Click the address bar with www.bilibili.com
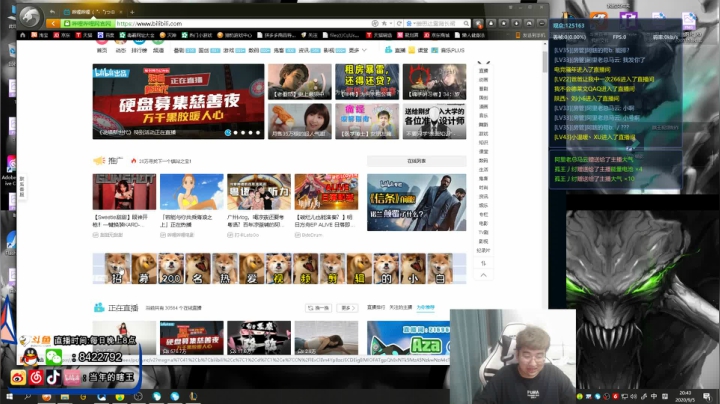 point(243,23)
